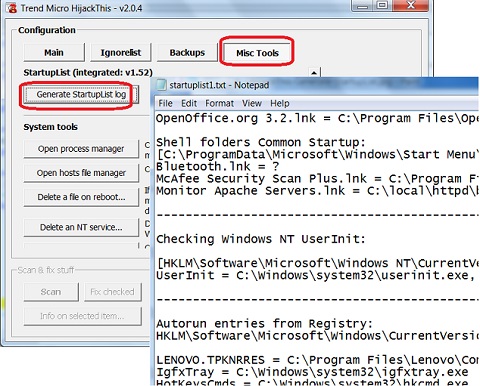Click the 'StartupList (integrated: v1.52)' heading
Image resolution: width=480 pixels, height=386 pixels.
click(88, 72)
